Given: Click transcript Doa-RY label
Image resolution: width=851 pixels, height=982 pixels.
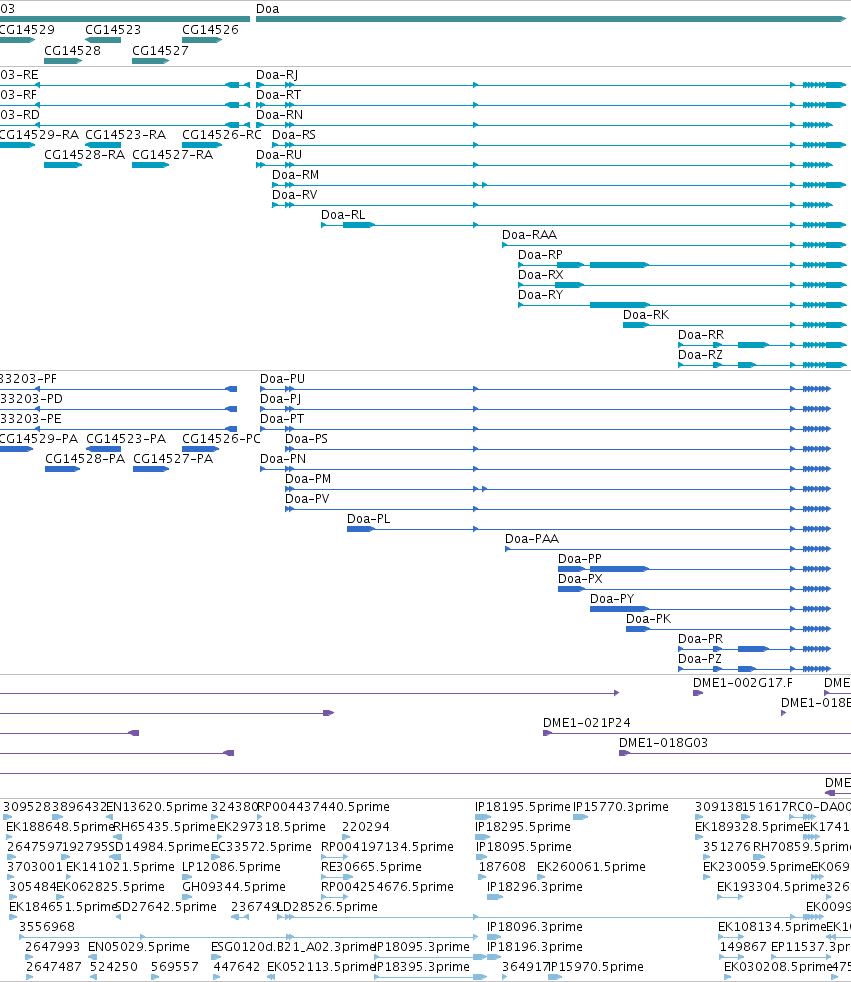Looking at the screenshot, I should tap(540, 296).
